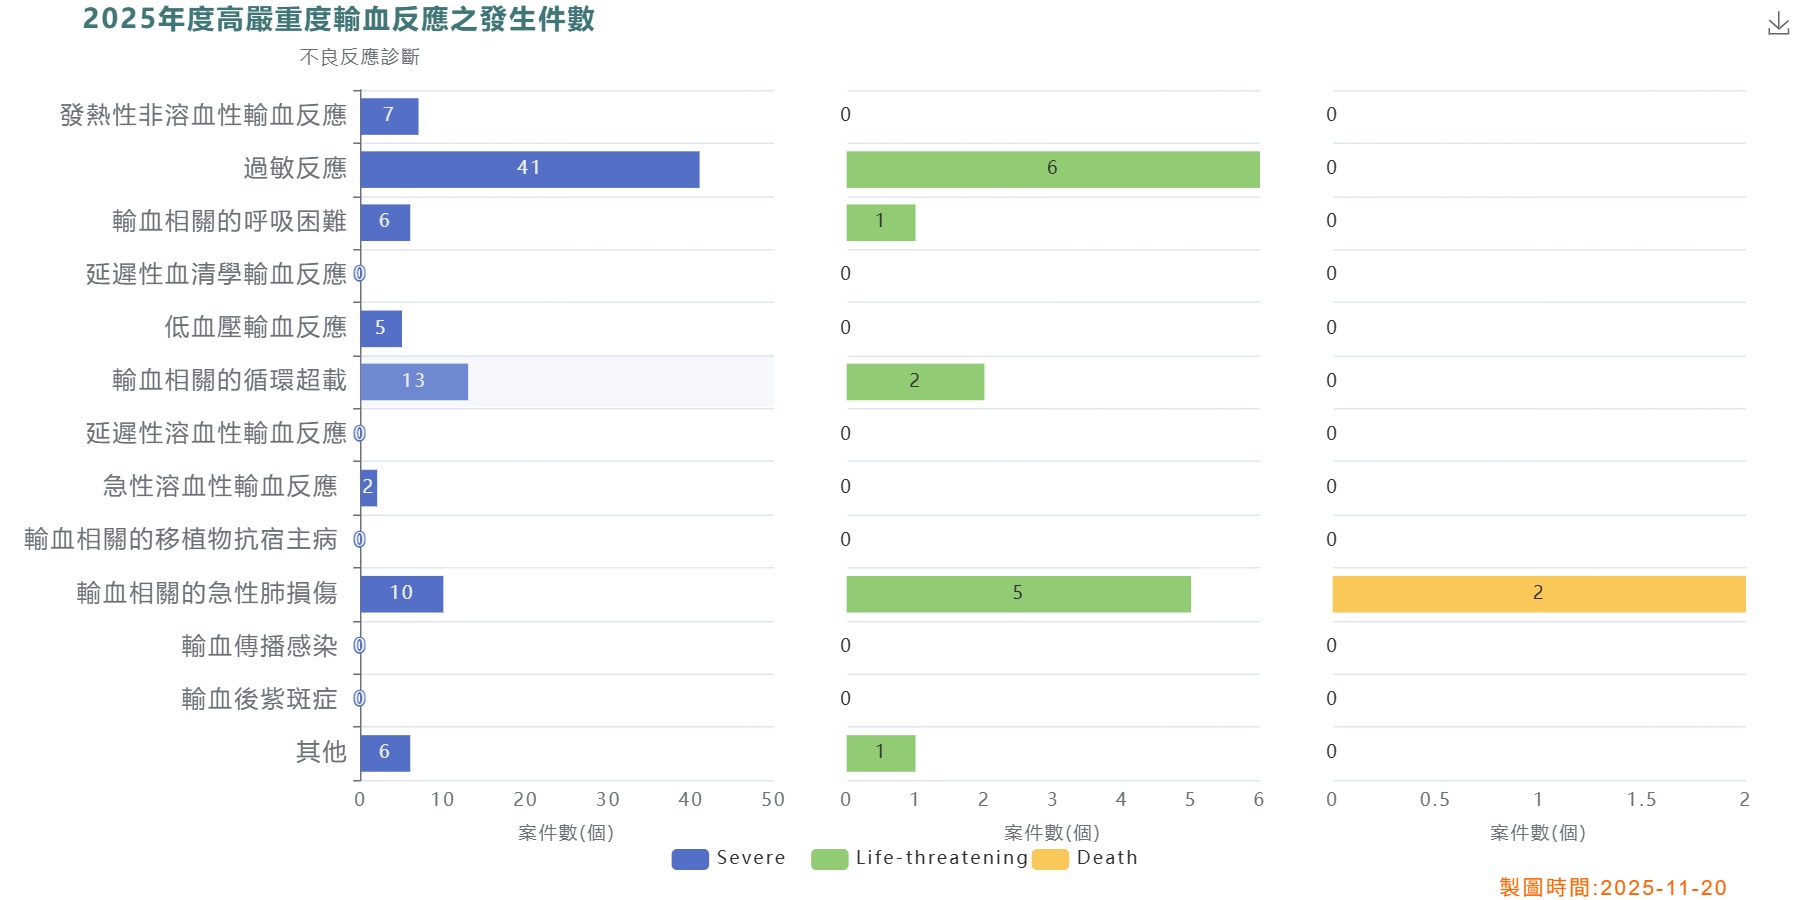This screenshot has height=900, width=1800.
Task: Click the 其他 category label
Action: tap(321, 752)
